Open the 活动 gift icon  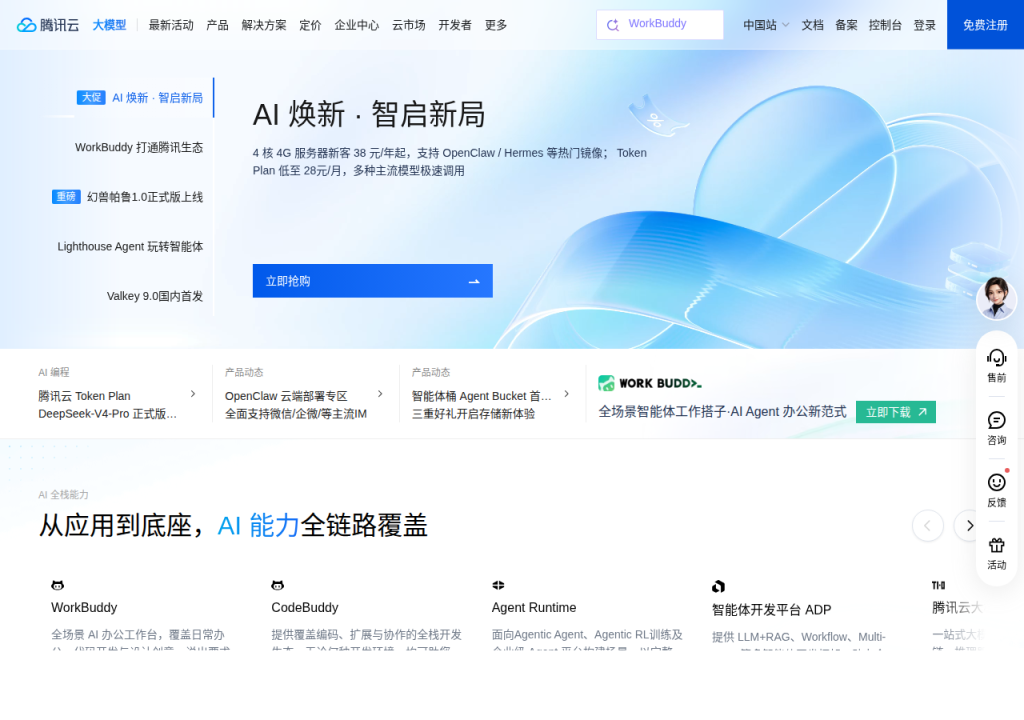(x=996, y=545)
